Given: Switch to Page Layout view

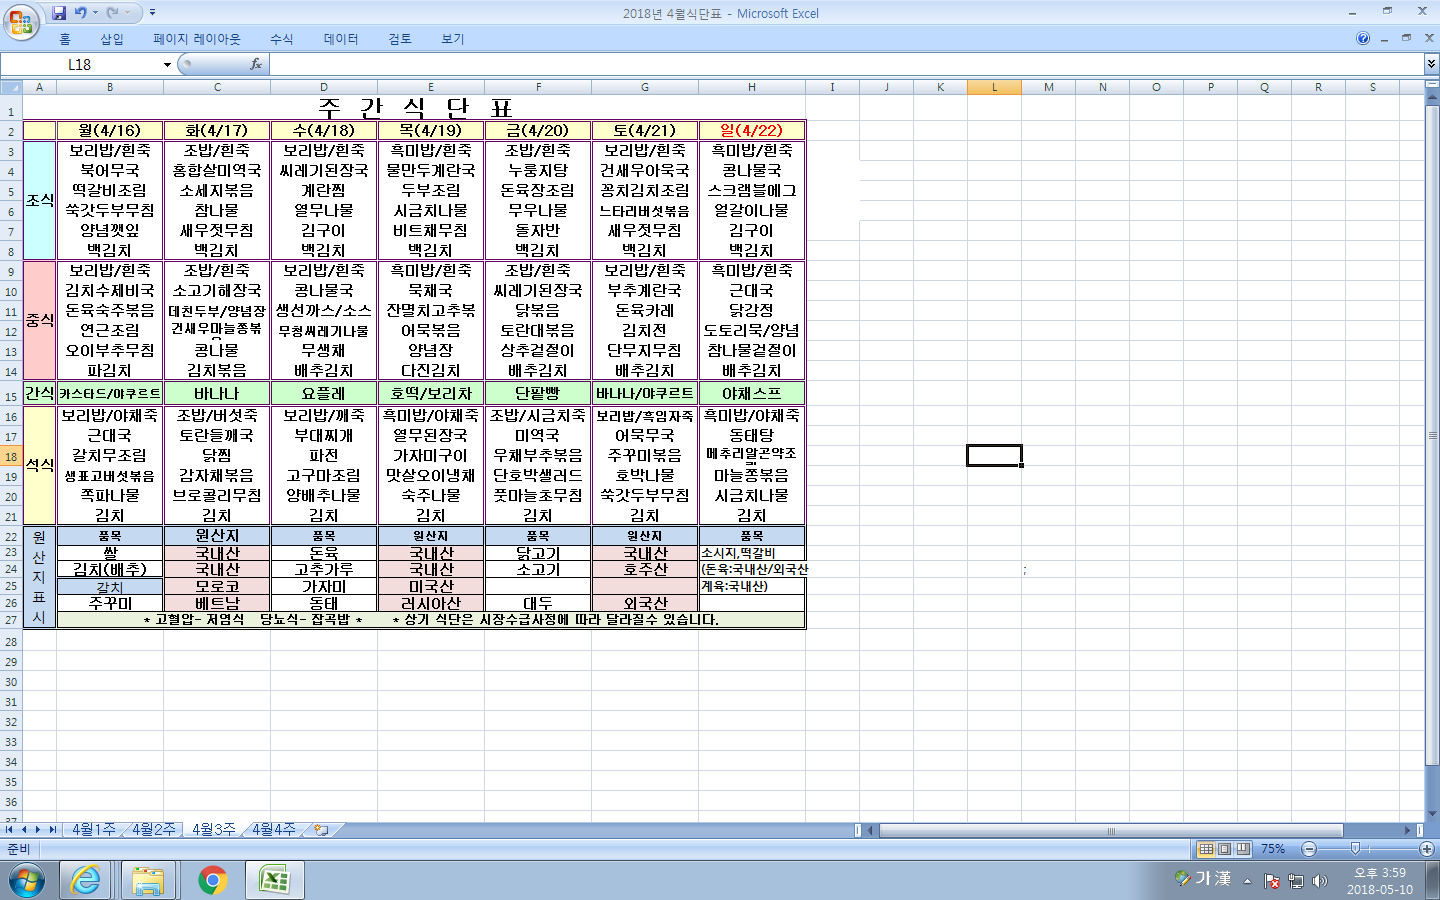Looking at the screenshot, I should tap(1225, 849).
